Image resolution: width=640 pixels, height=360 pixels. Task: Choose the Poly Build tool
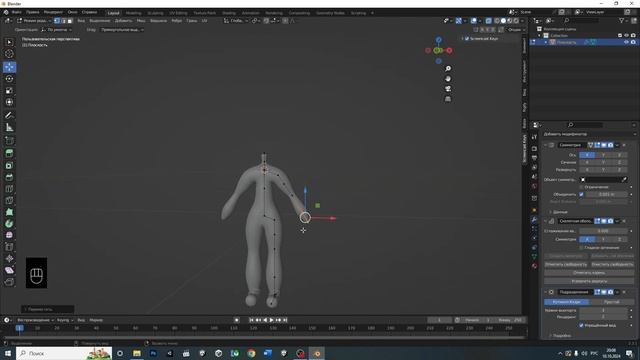[9, 212]
